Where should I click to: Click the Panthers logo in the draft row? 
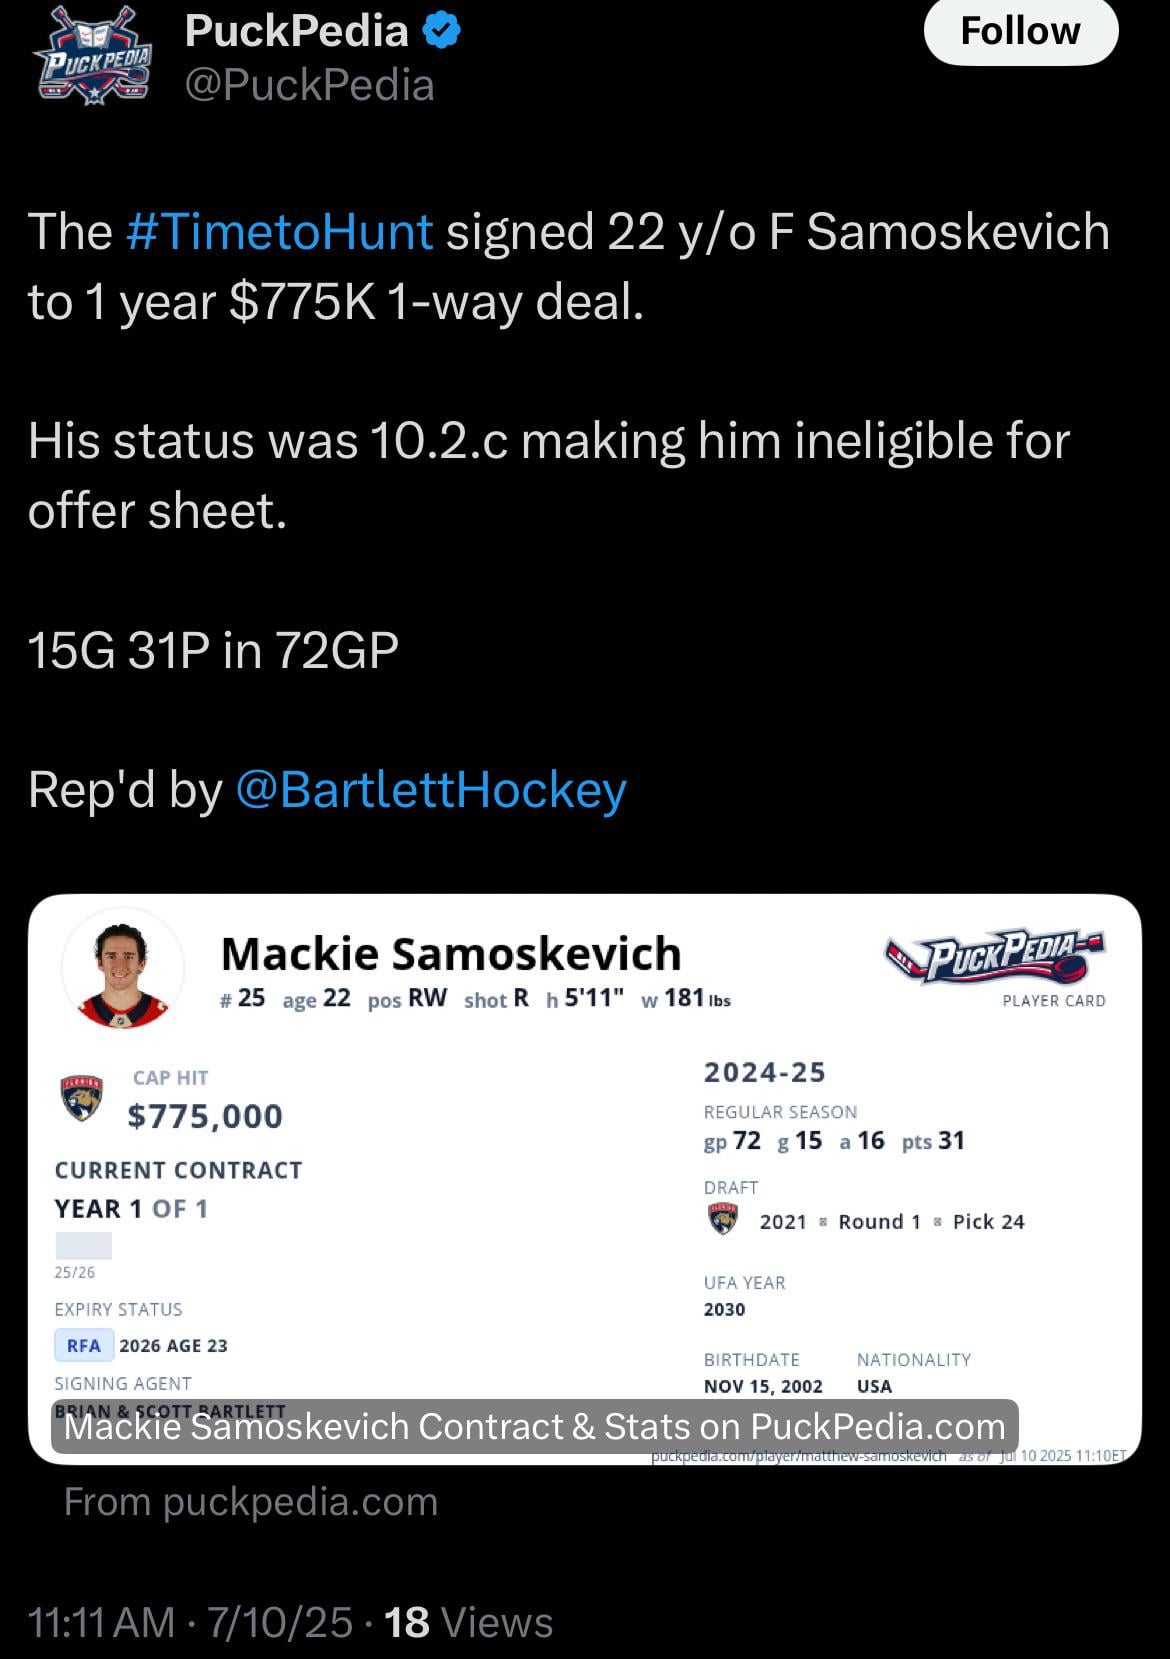point(723,1220)
